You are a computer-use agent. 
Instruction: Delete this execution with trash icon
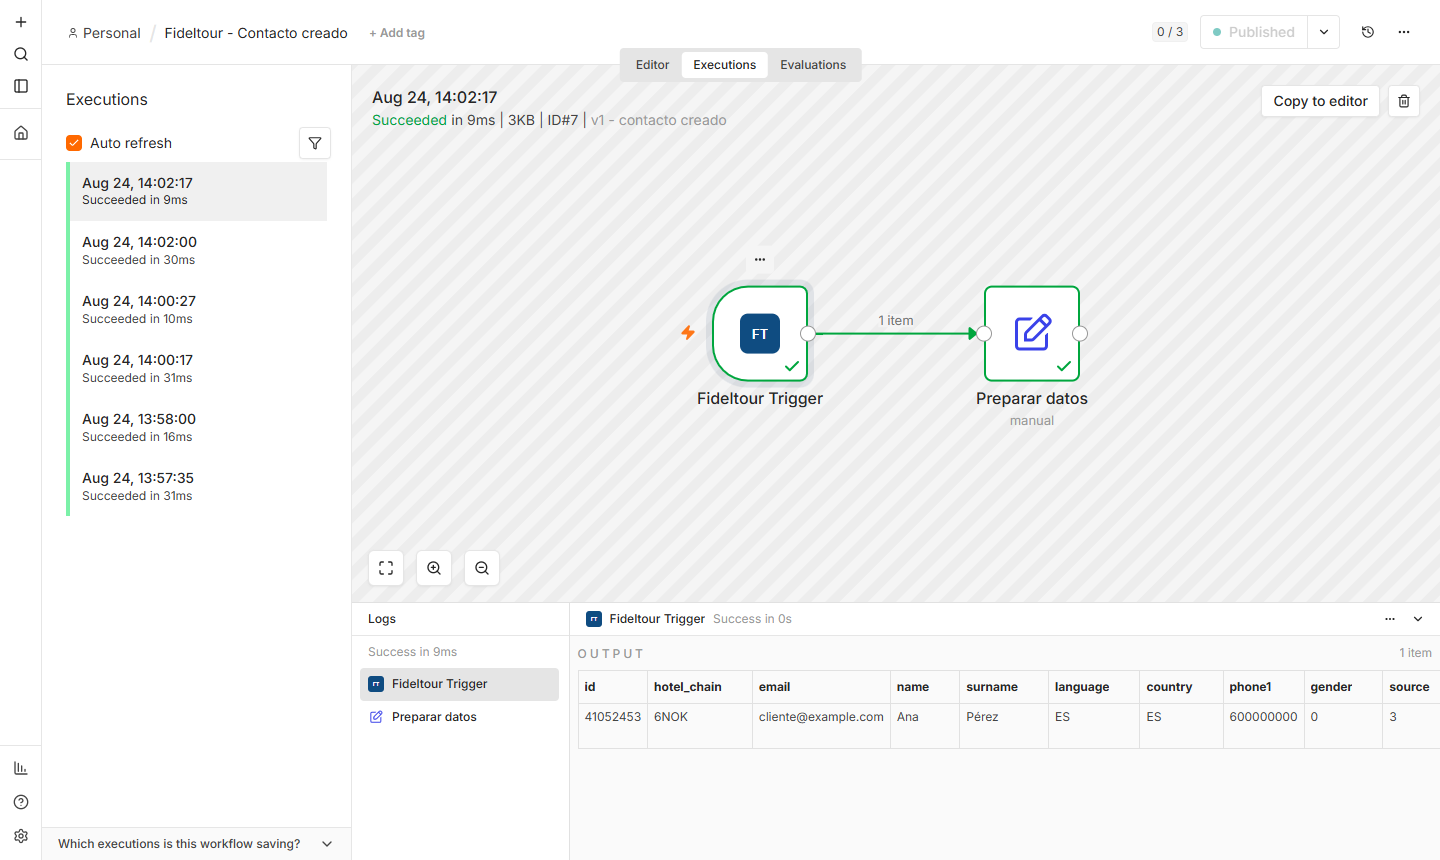point(1404,101)
